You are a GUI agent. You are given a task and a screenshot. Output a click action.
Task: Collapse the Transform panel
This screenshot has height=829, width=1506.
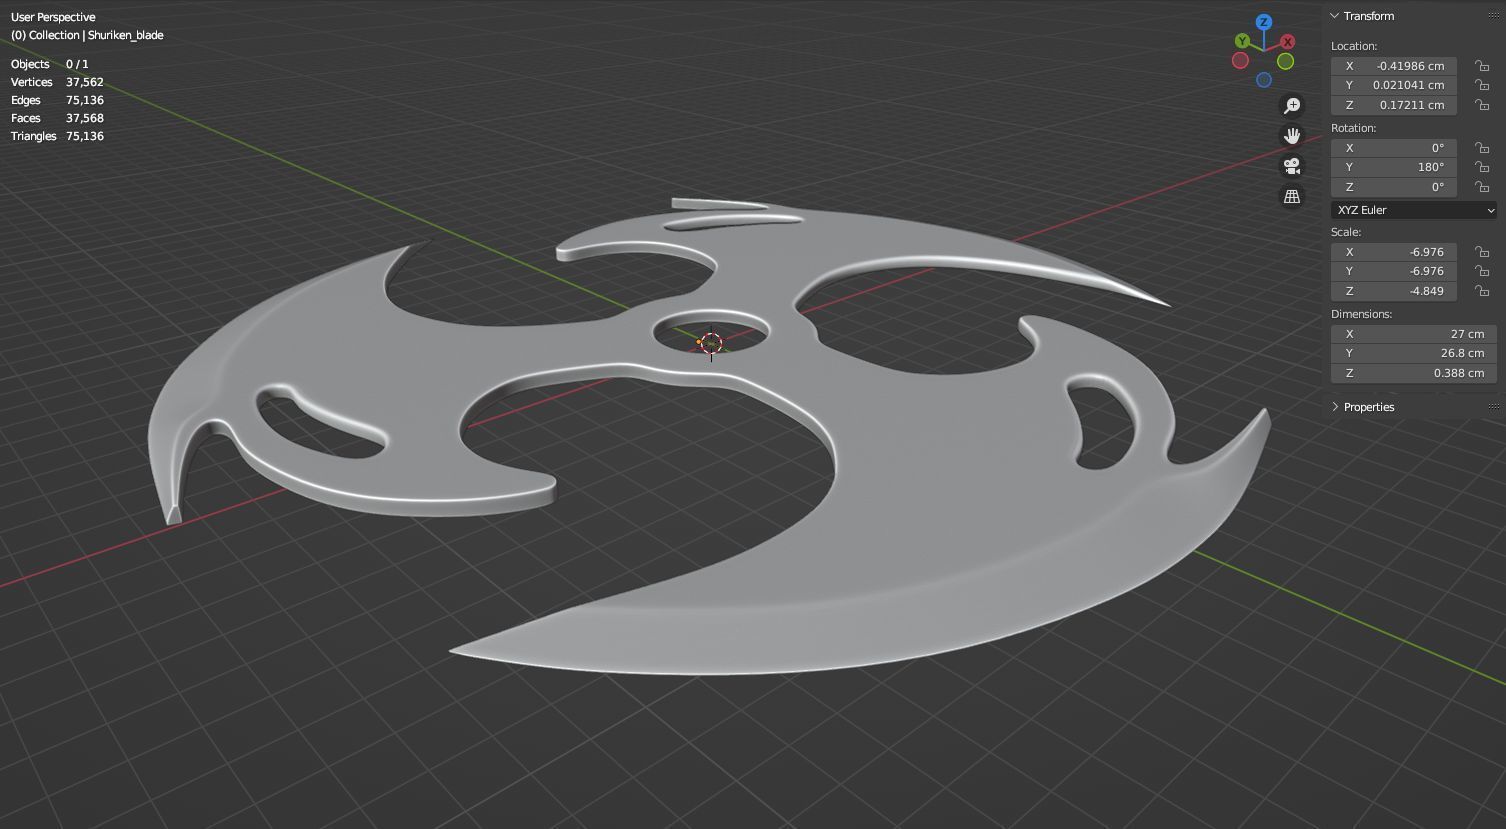click(x=1334, y=16)
